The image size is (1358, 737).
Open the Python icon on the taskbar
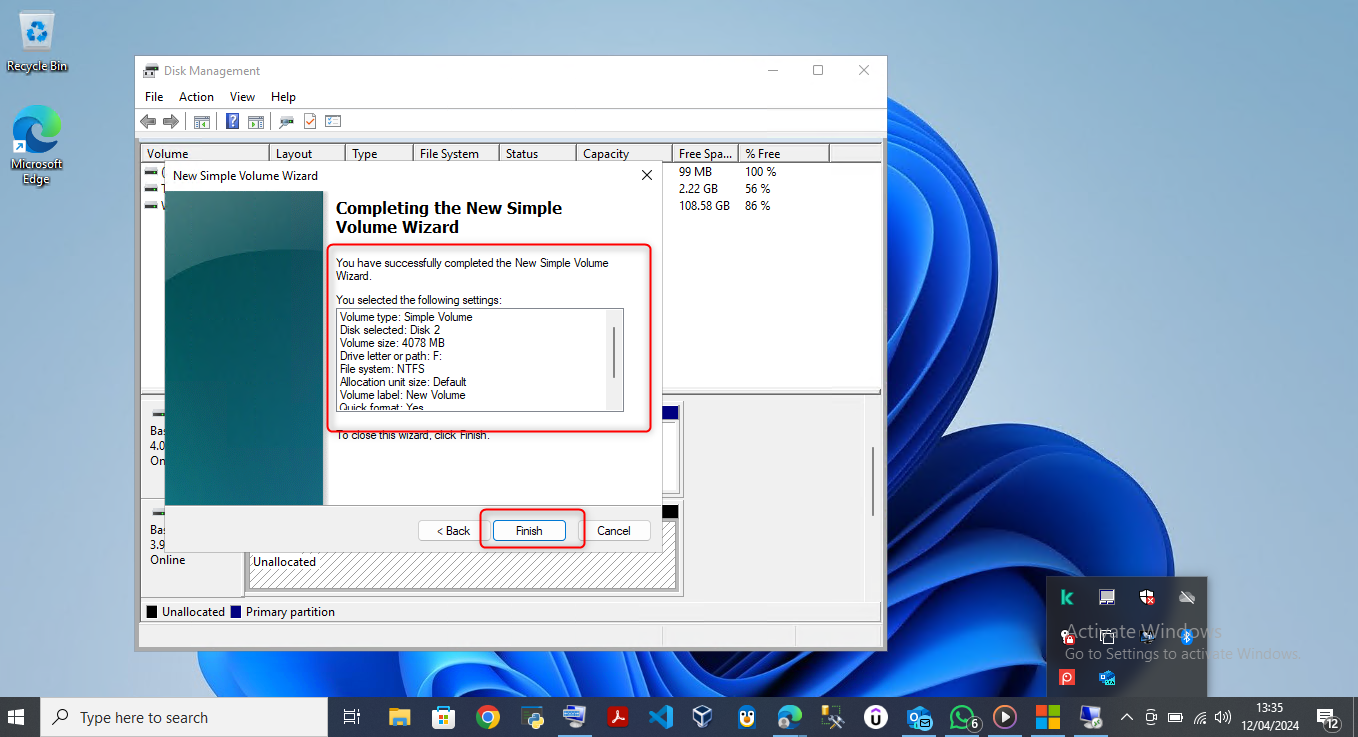(x=531, y=717)
